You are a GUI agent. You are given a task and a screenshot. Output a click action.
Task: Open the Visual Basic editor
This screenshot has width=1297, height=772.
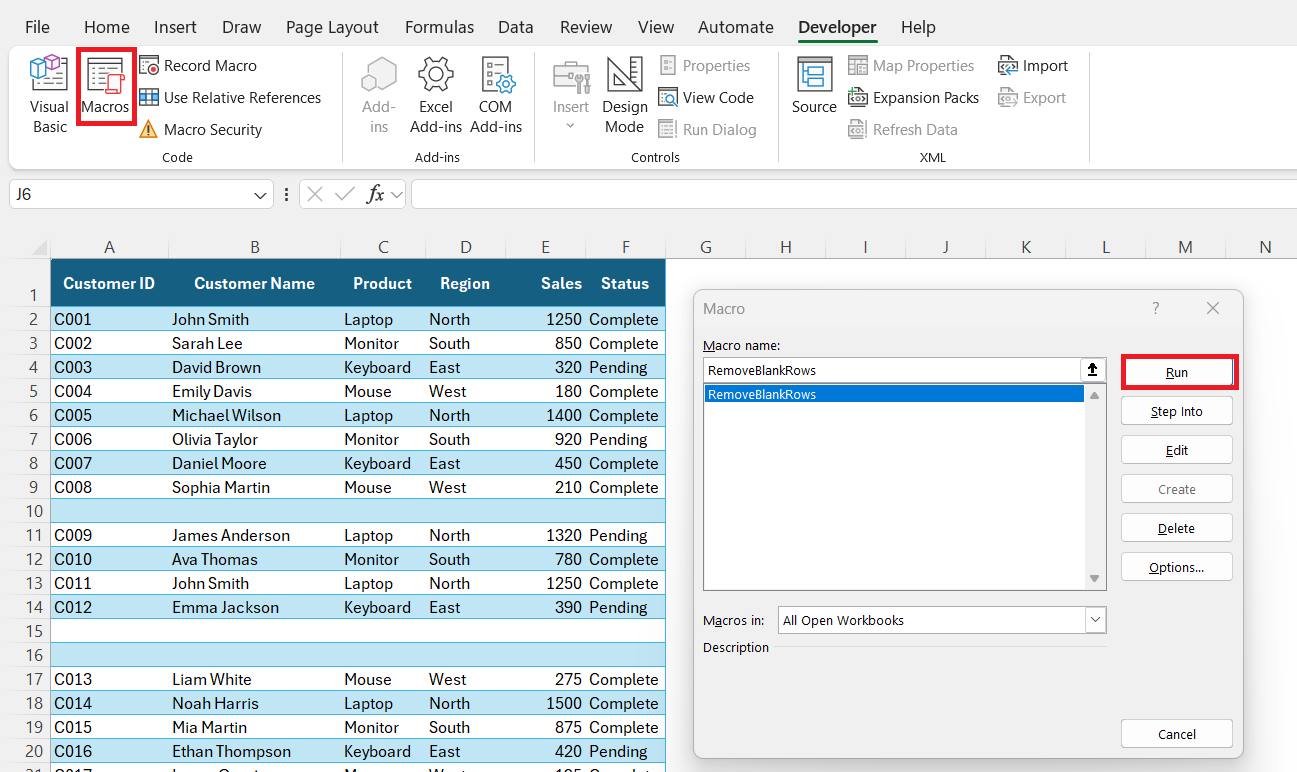pos(49,95)
